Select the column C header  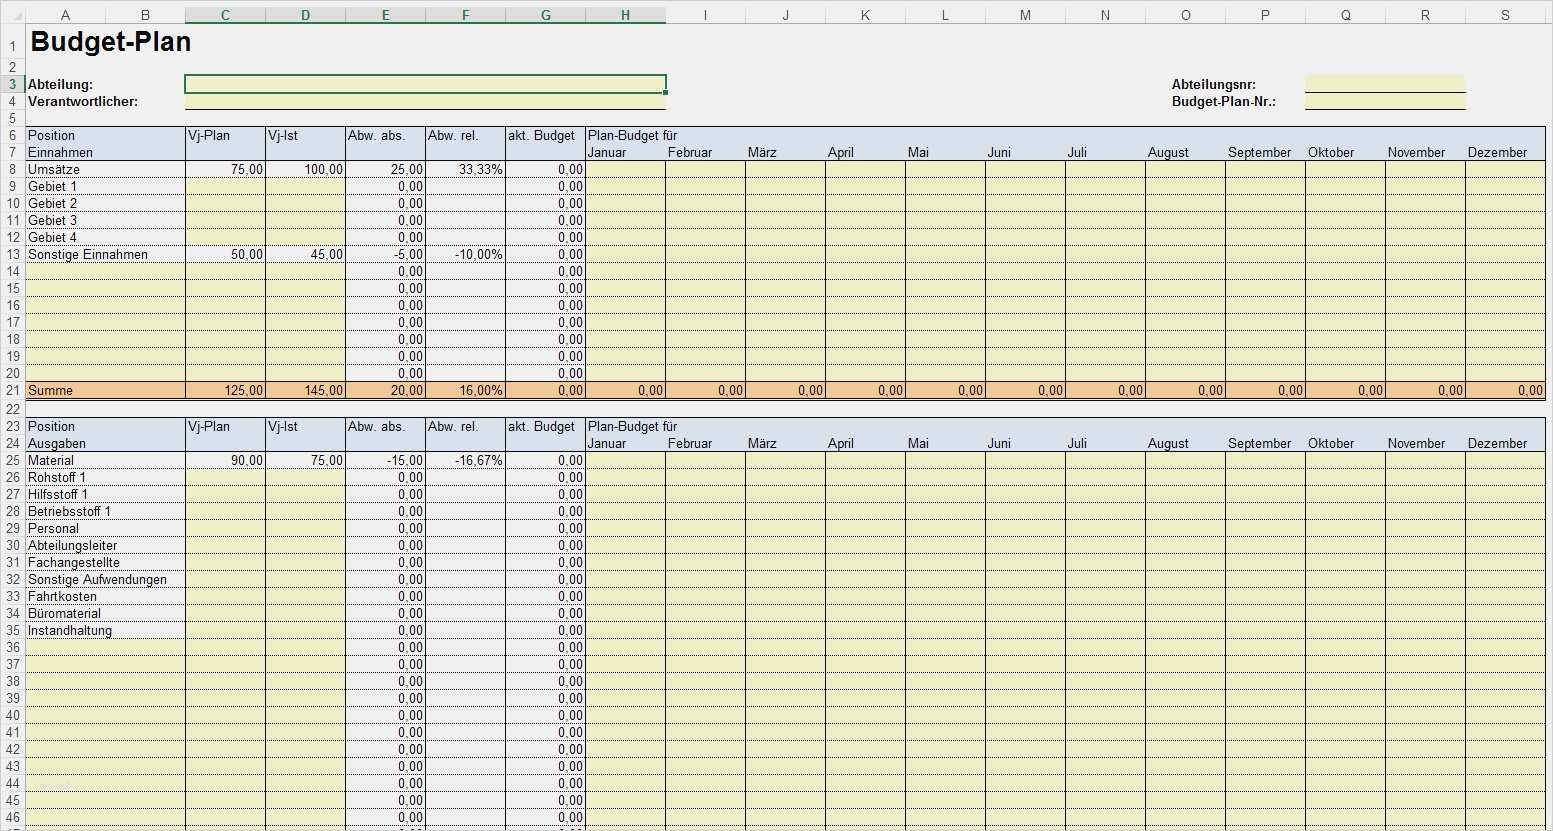pos(225,14)
